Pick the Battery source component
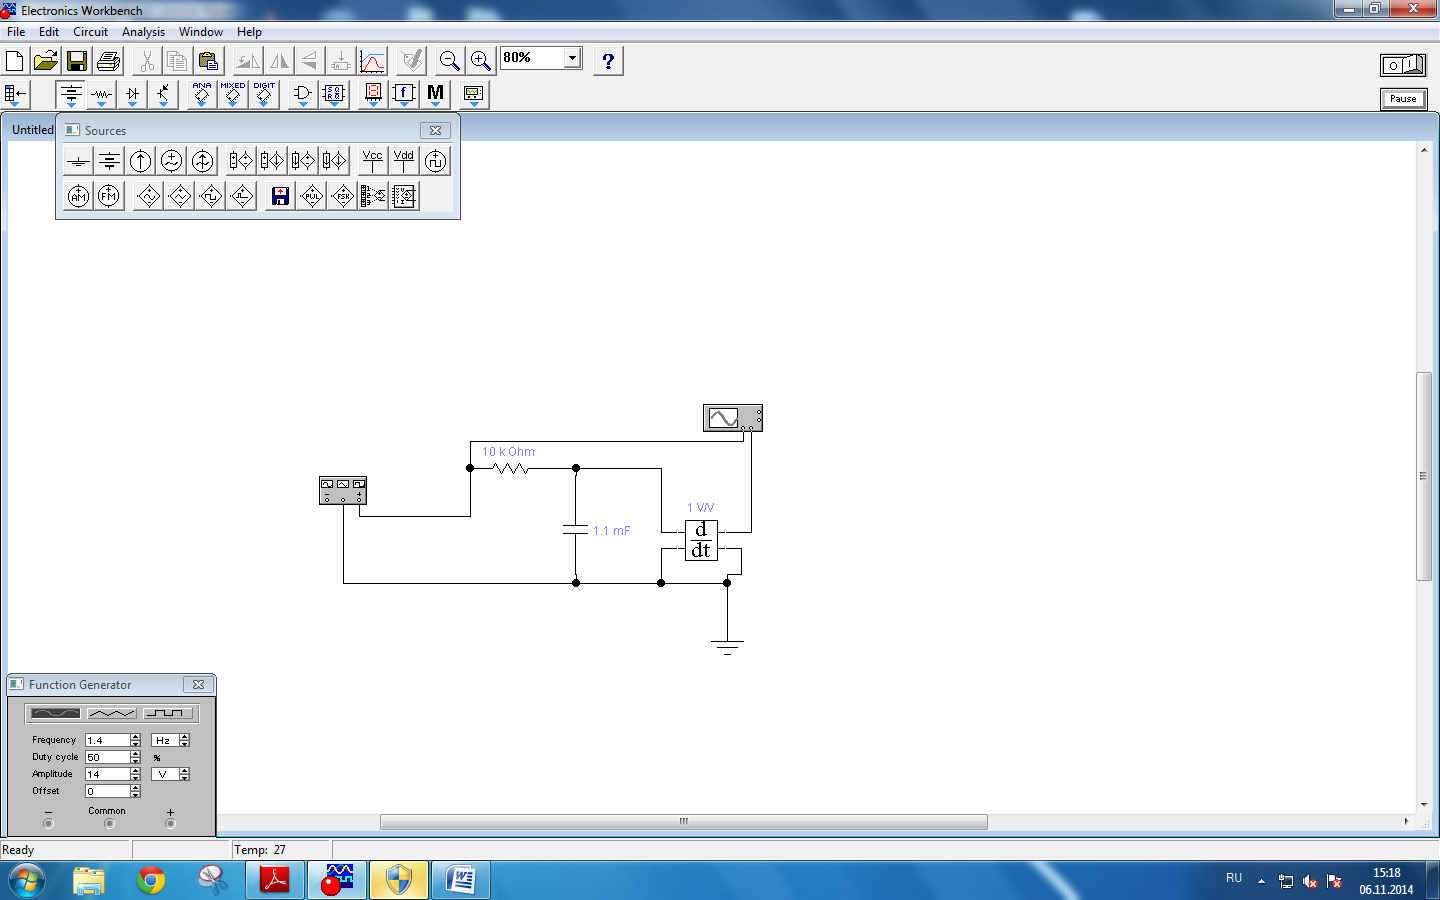Screen dimensions: 1440x900 [x=109, y=161]
